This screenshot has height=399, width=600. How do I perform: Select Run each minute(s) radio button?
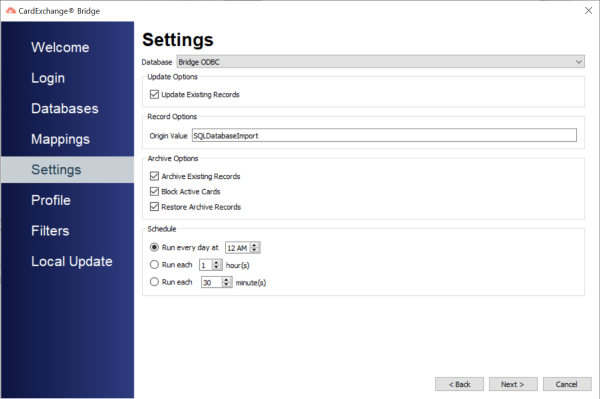click(154, 282)
